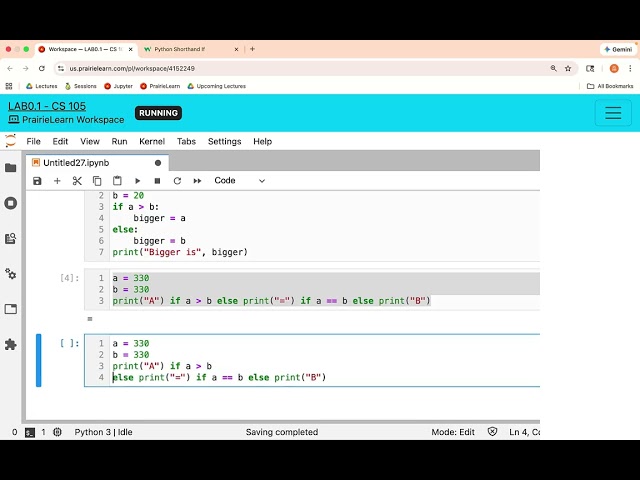Open the Lectures bookmark
The image size is (640, 480).
coord(42,86)
